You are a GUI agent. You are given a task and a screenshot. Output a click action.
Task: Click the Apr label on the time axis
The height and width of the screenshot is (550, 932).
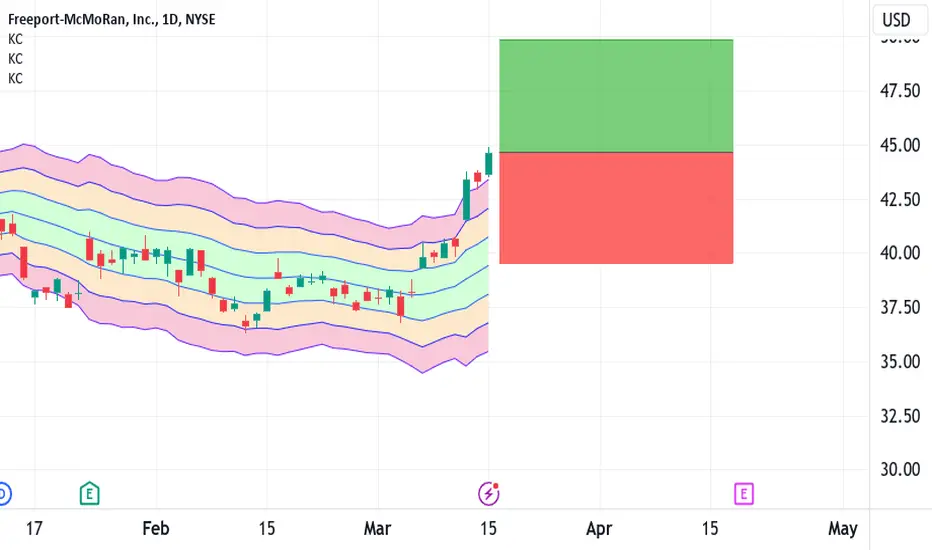(599, 528)
